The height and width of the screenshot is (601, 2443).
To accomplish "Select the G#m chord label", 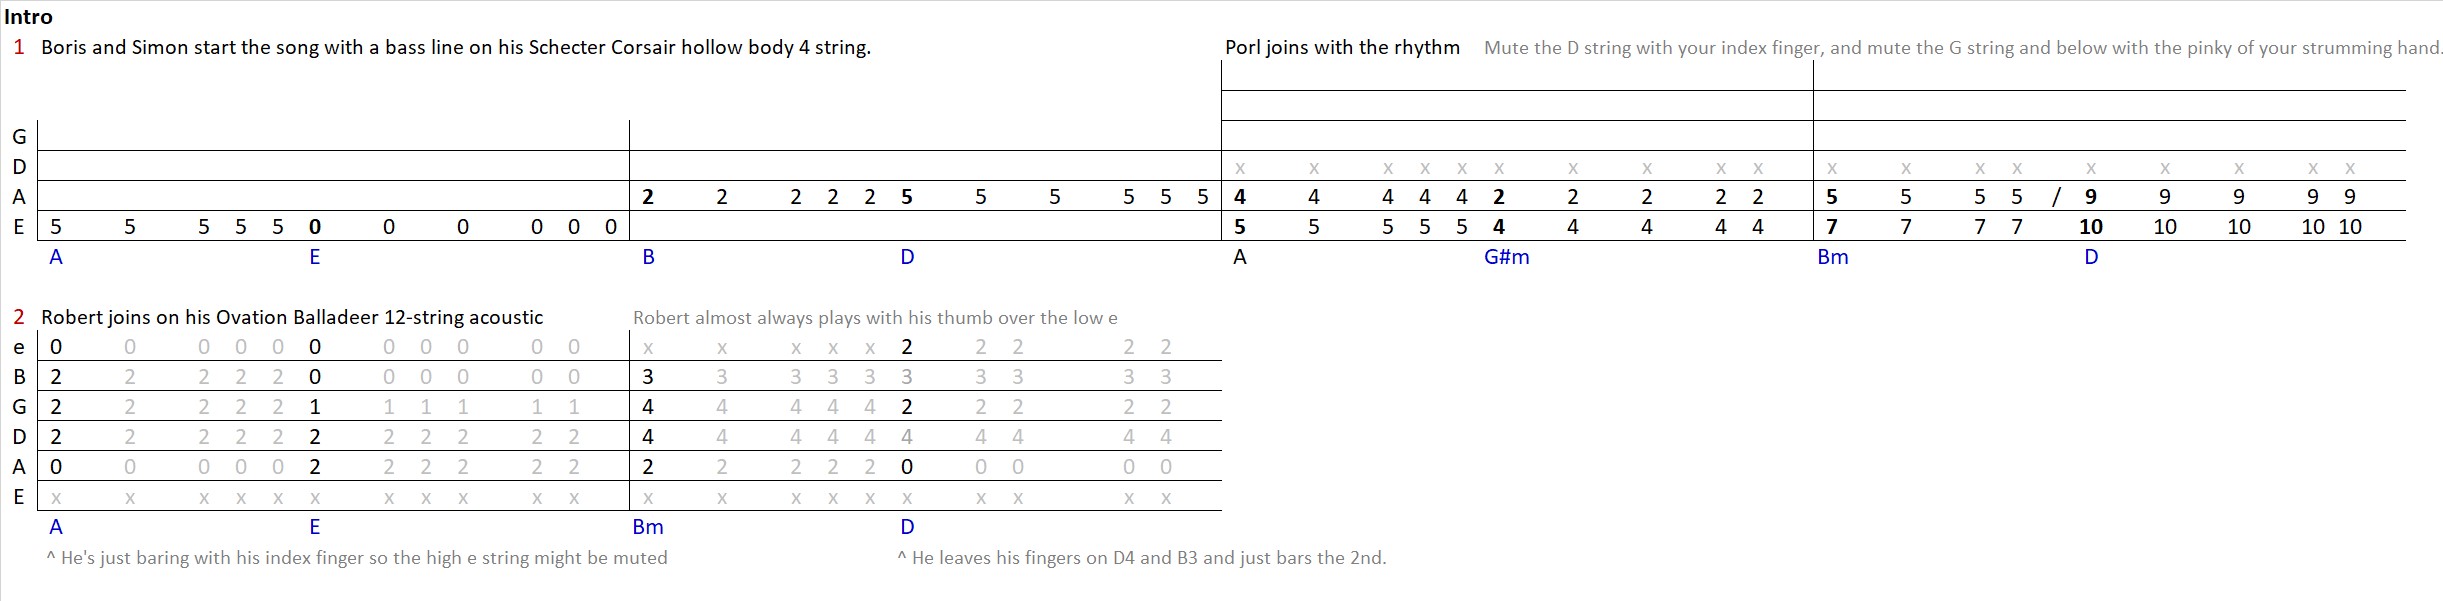I will pos(1506,257).
